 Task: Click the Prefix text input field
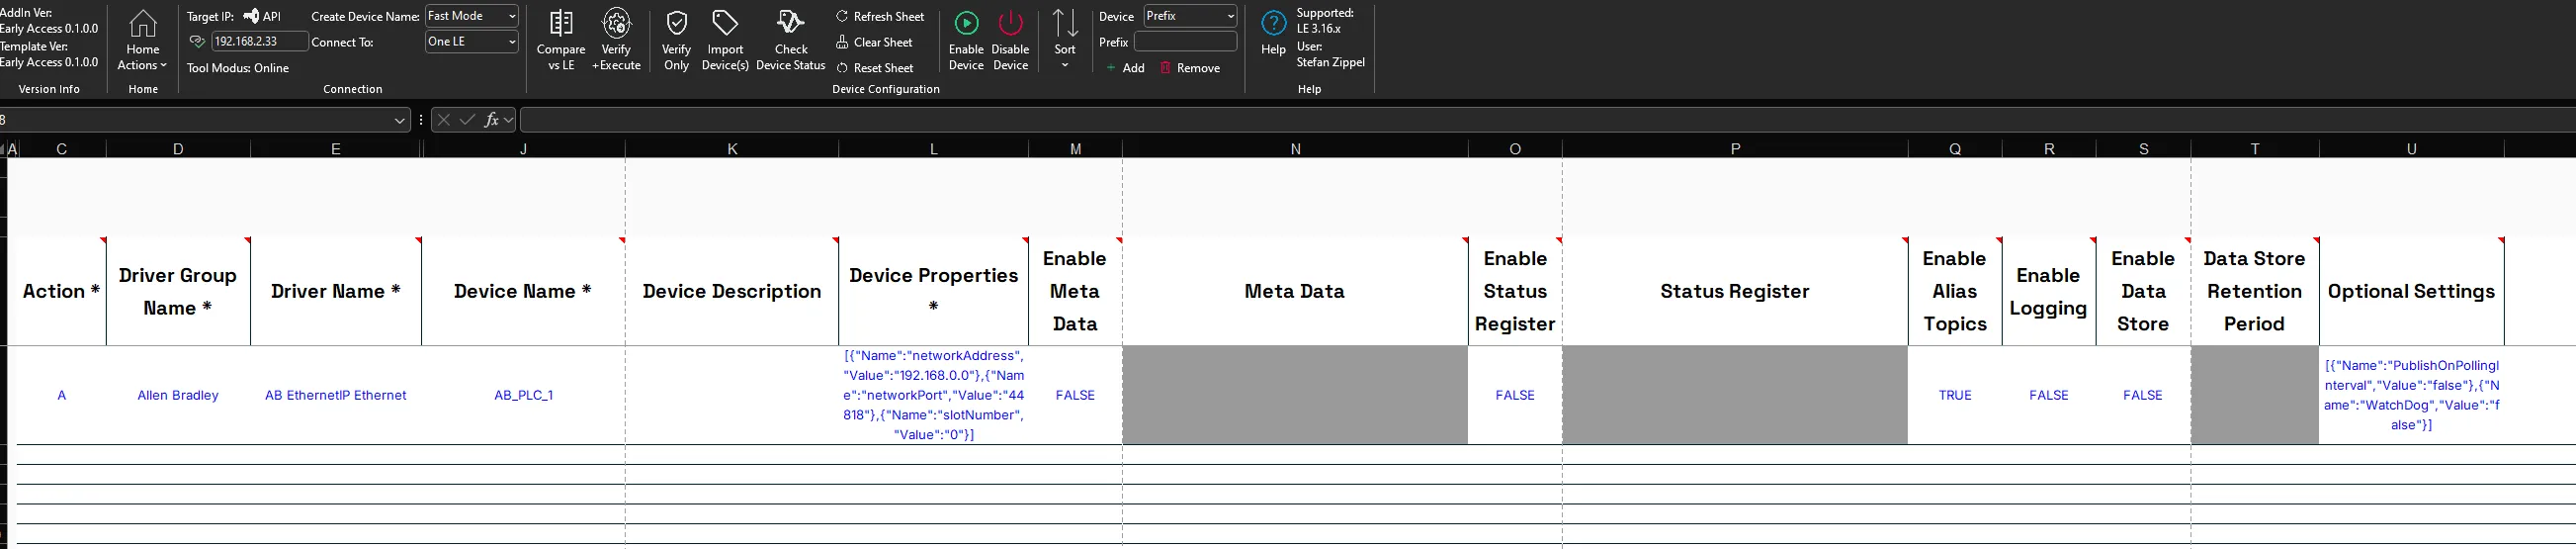click(x=1185, y=42)
